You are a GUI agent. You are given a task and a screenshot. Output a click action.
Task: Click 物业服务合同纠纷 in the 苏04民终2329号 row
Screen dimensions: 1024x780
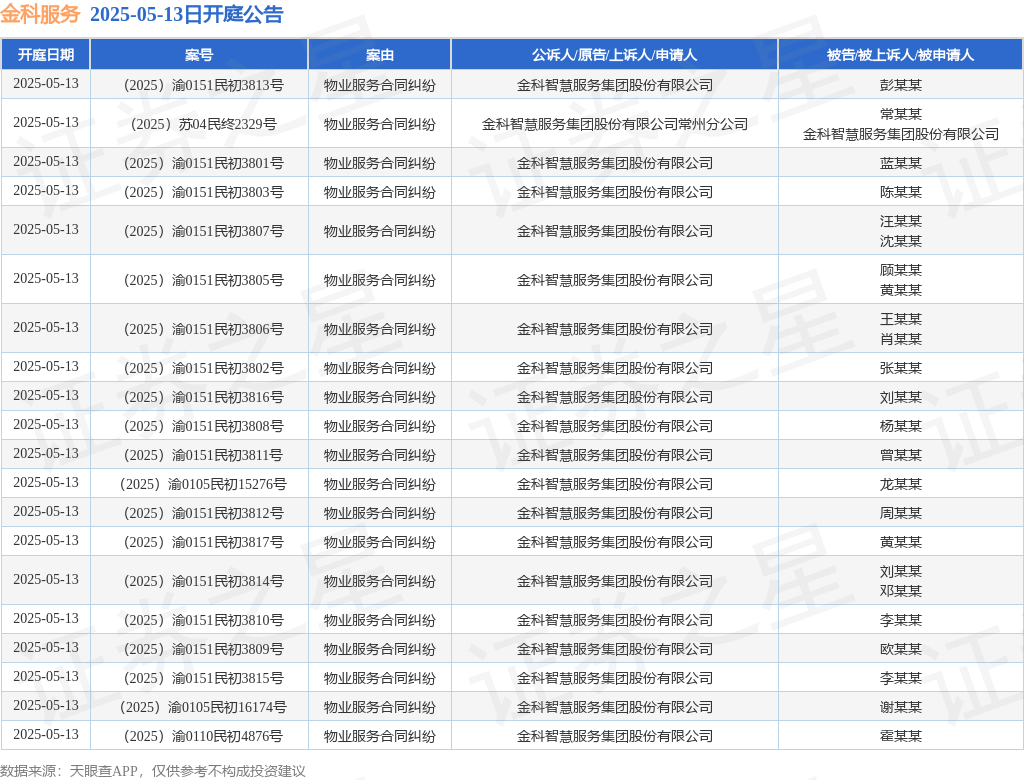[x=379, y=124]
